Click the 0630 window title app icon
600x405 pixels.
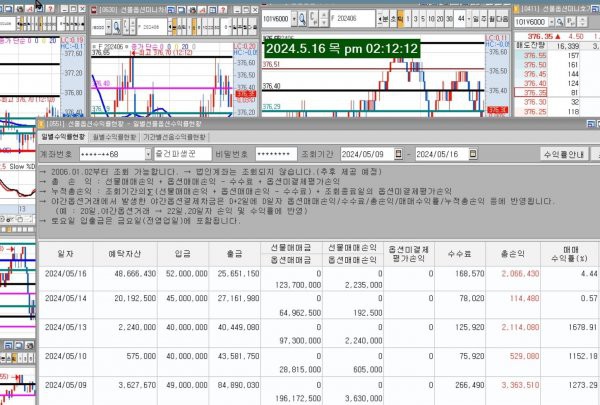94,10
